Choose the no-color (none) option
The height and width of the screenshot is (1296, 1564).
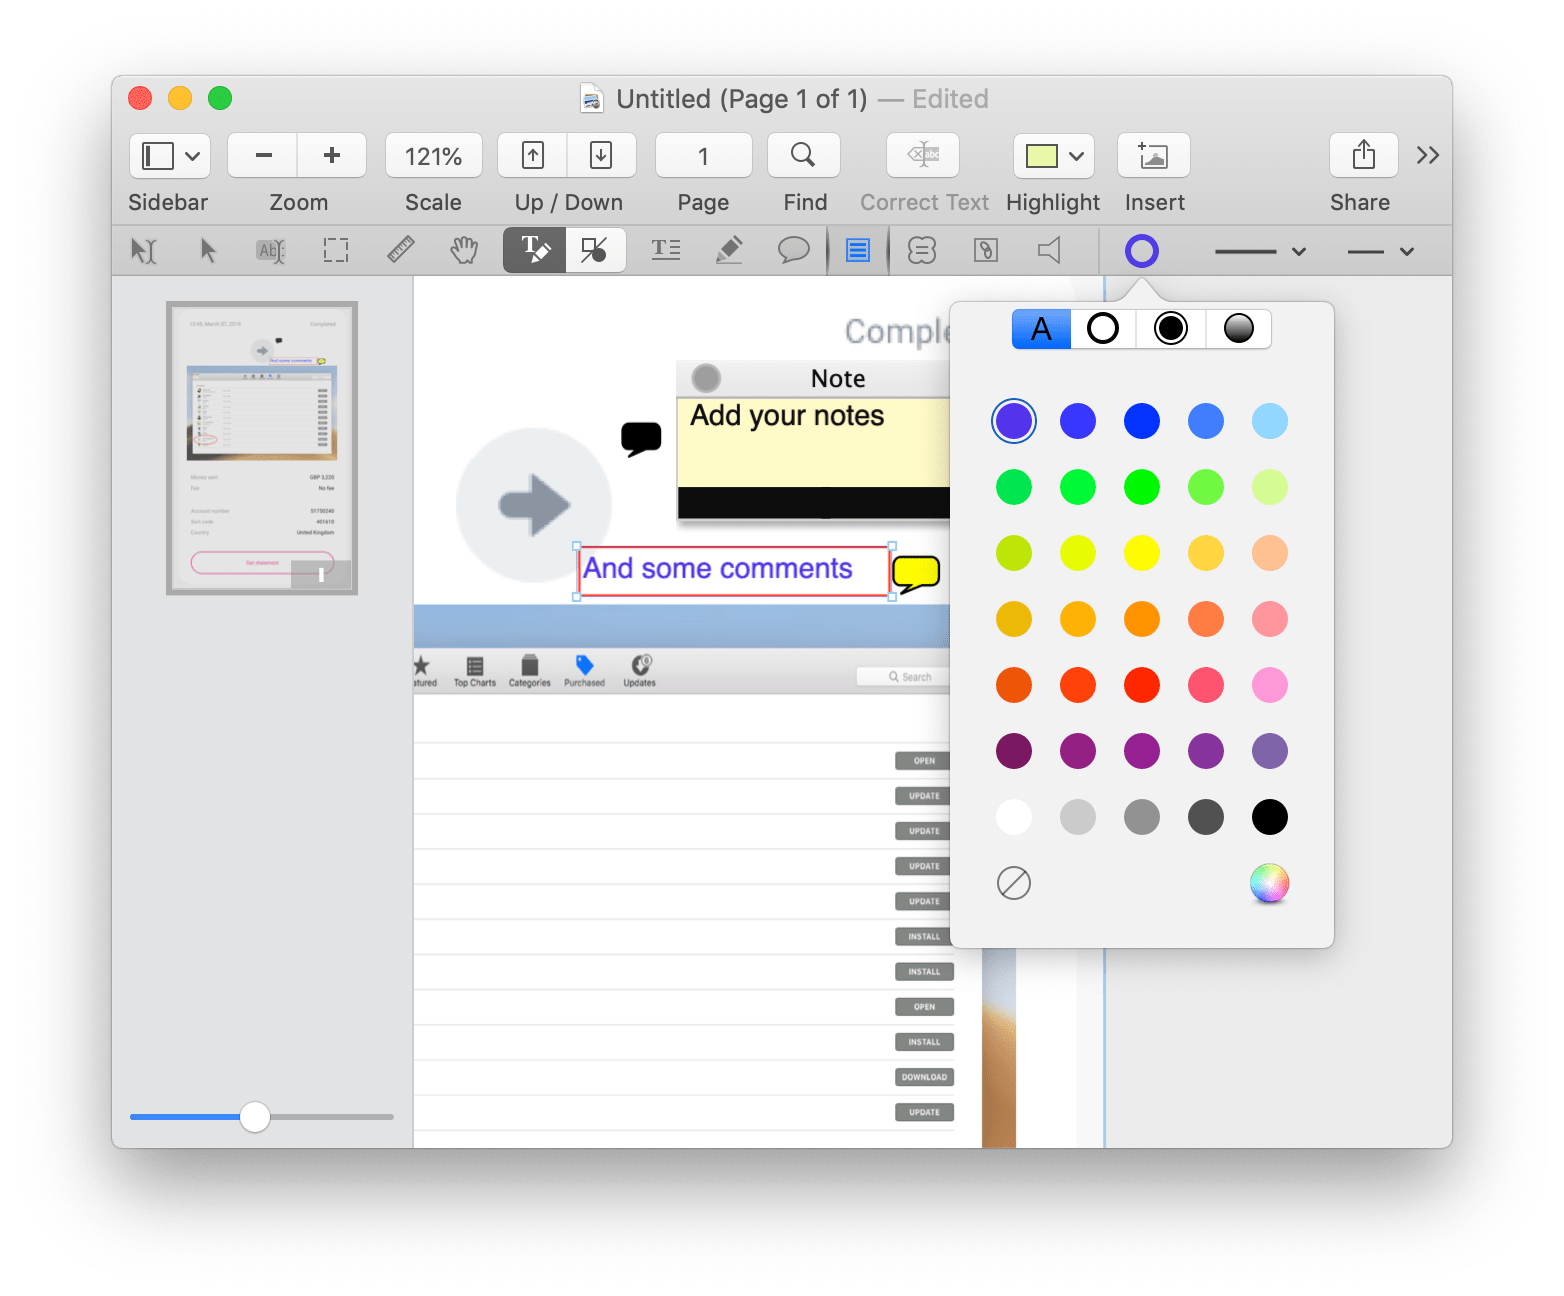[x=1013, y=883]
